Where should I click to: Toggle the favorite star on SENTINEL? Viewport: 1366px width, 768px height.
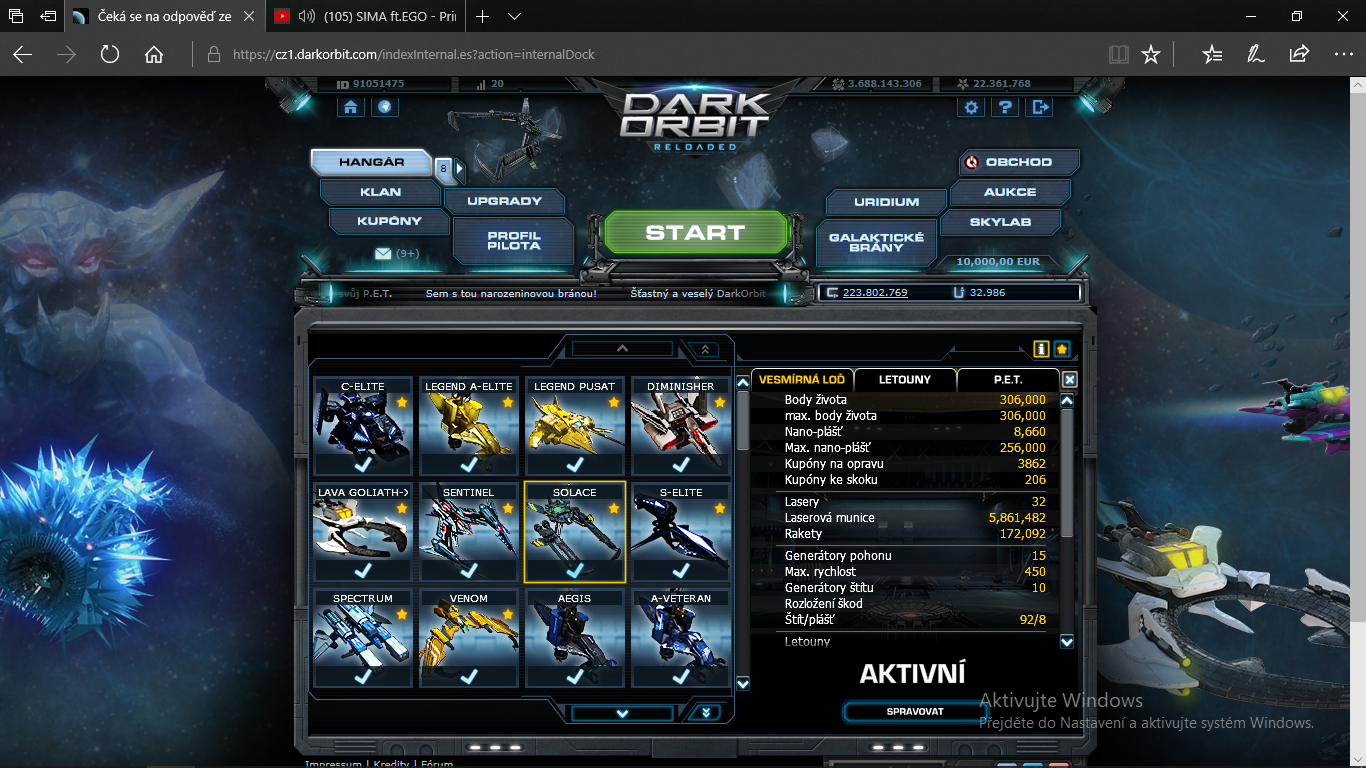coord(507,508)
